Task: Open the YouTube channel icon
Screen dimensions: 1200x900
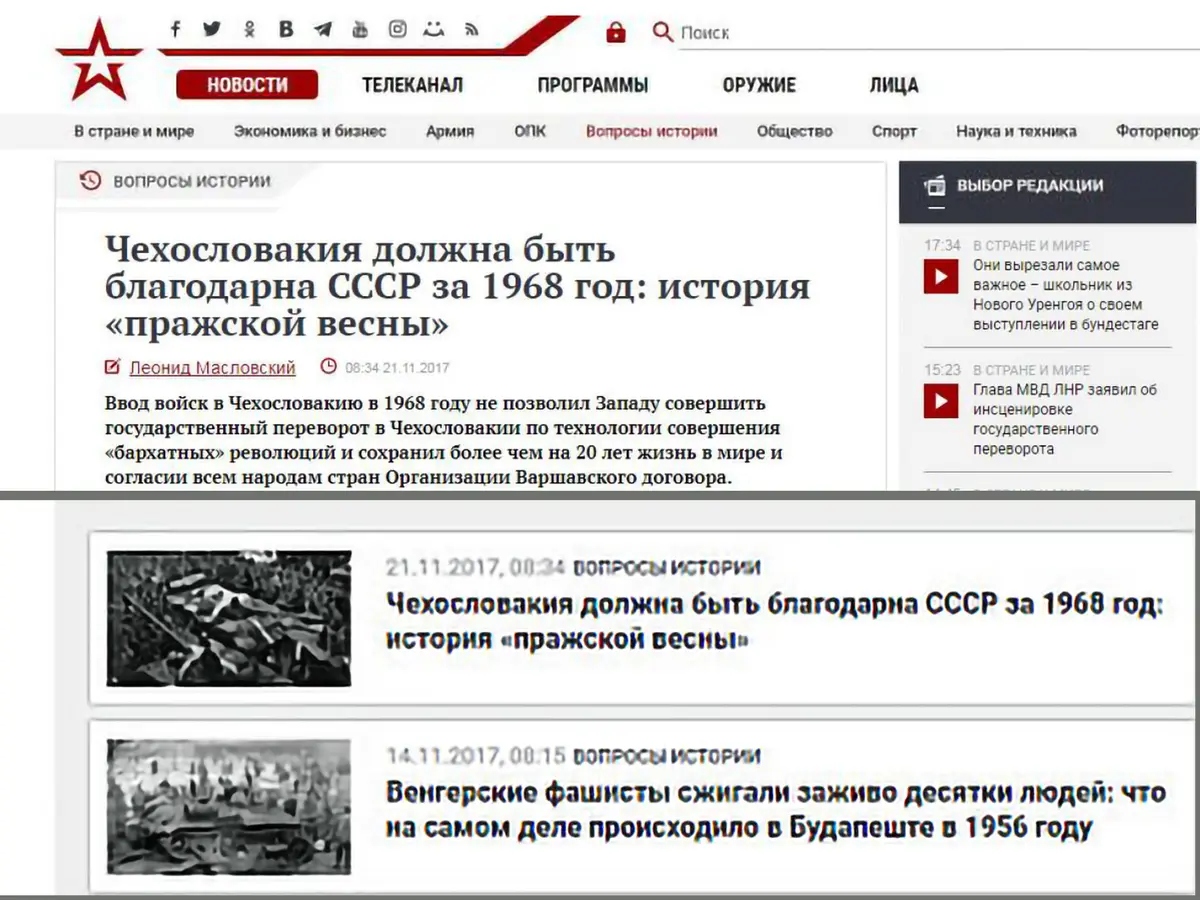Action: pyautogui.click(x=360, y=30)
